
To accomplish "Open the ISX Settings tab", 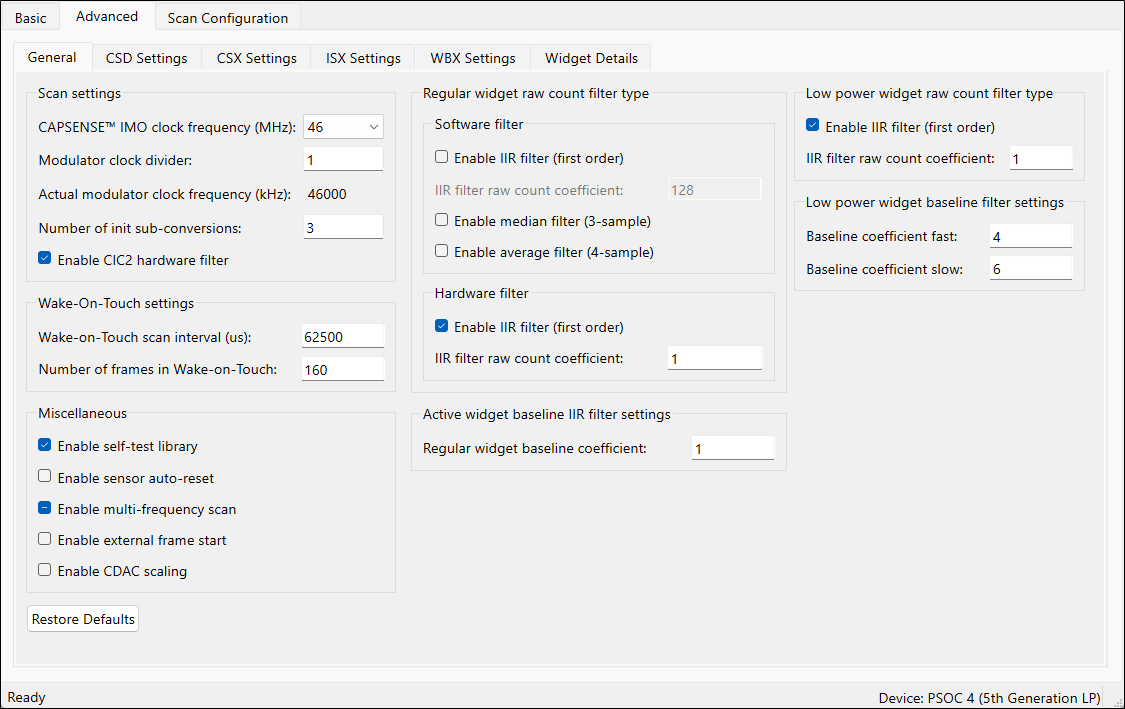I will pos(363,58).
